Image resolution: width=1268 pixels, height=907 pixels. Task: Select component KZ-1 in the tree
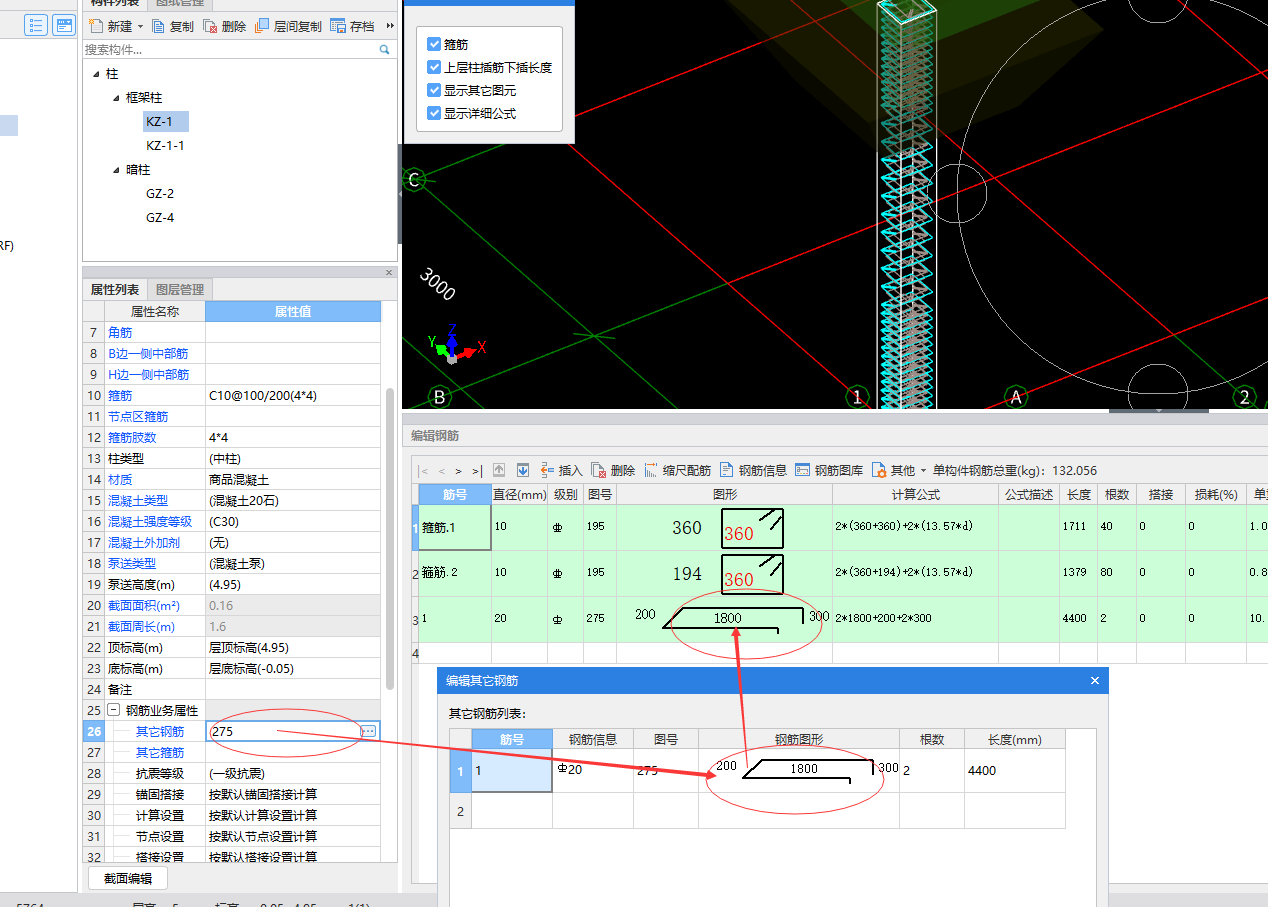[160, 122]
